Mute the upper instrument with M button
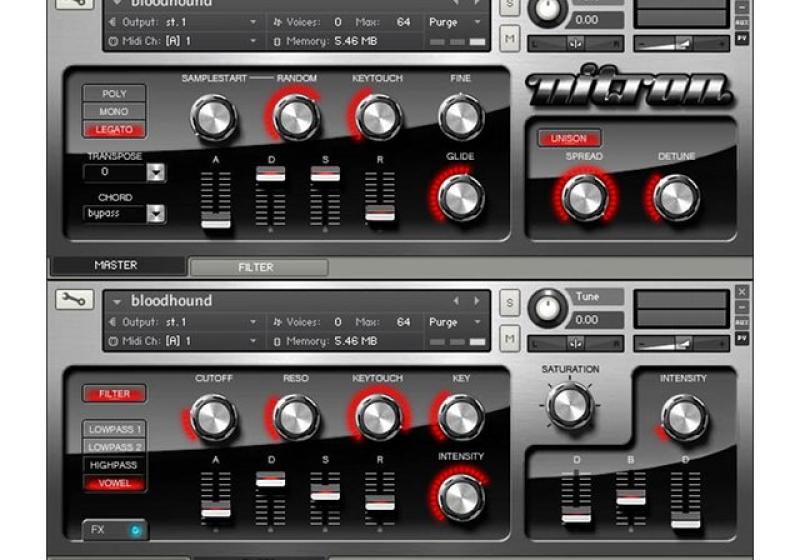Image resolution: width=800 pixels, height=560 pixels. [x=509, y=39]
